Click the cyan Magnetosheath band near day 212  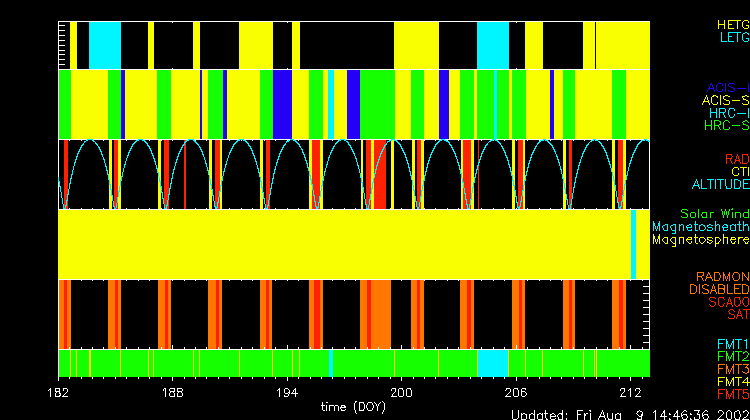(634, 244)
